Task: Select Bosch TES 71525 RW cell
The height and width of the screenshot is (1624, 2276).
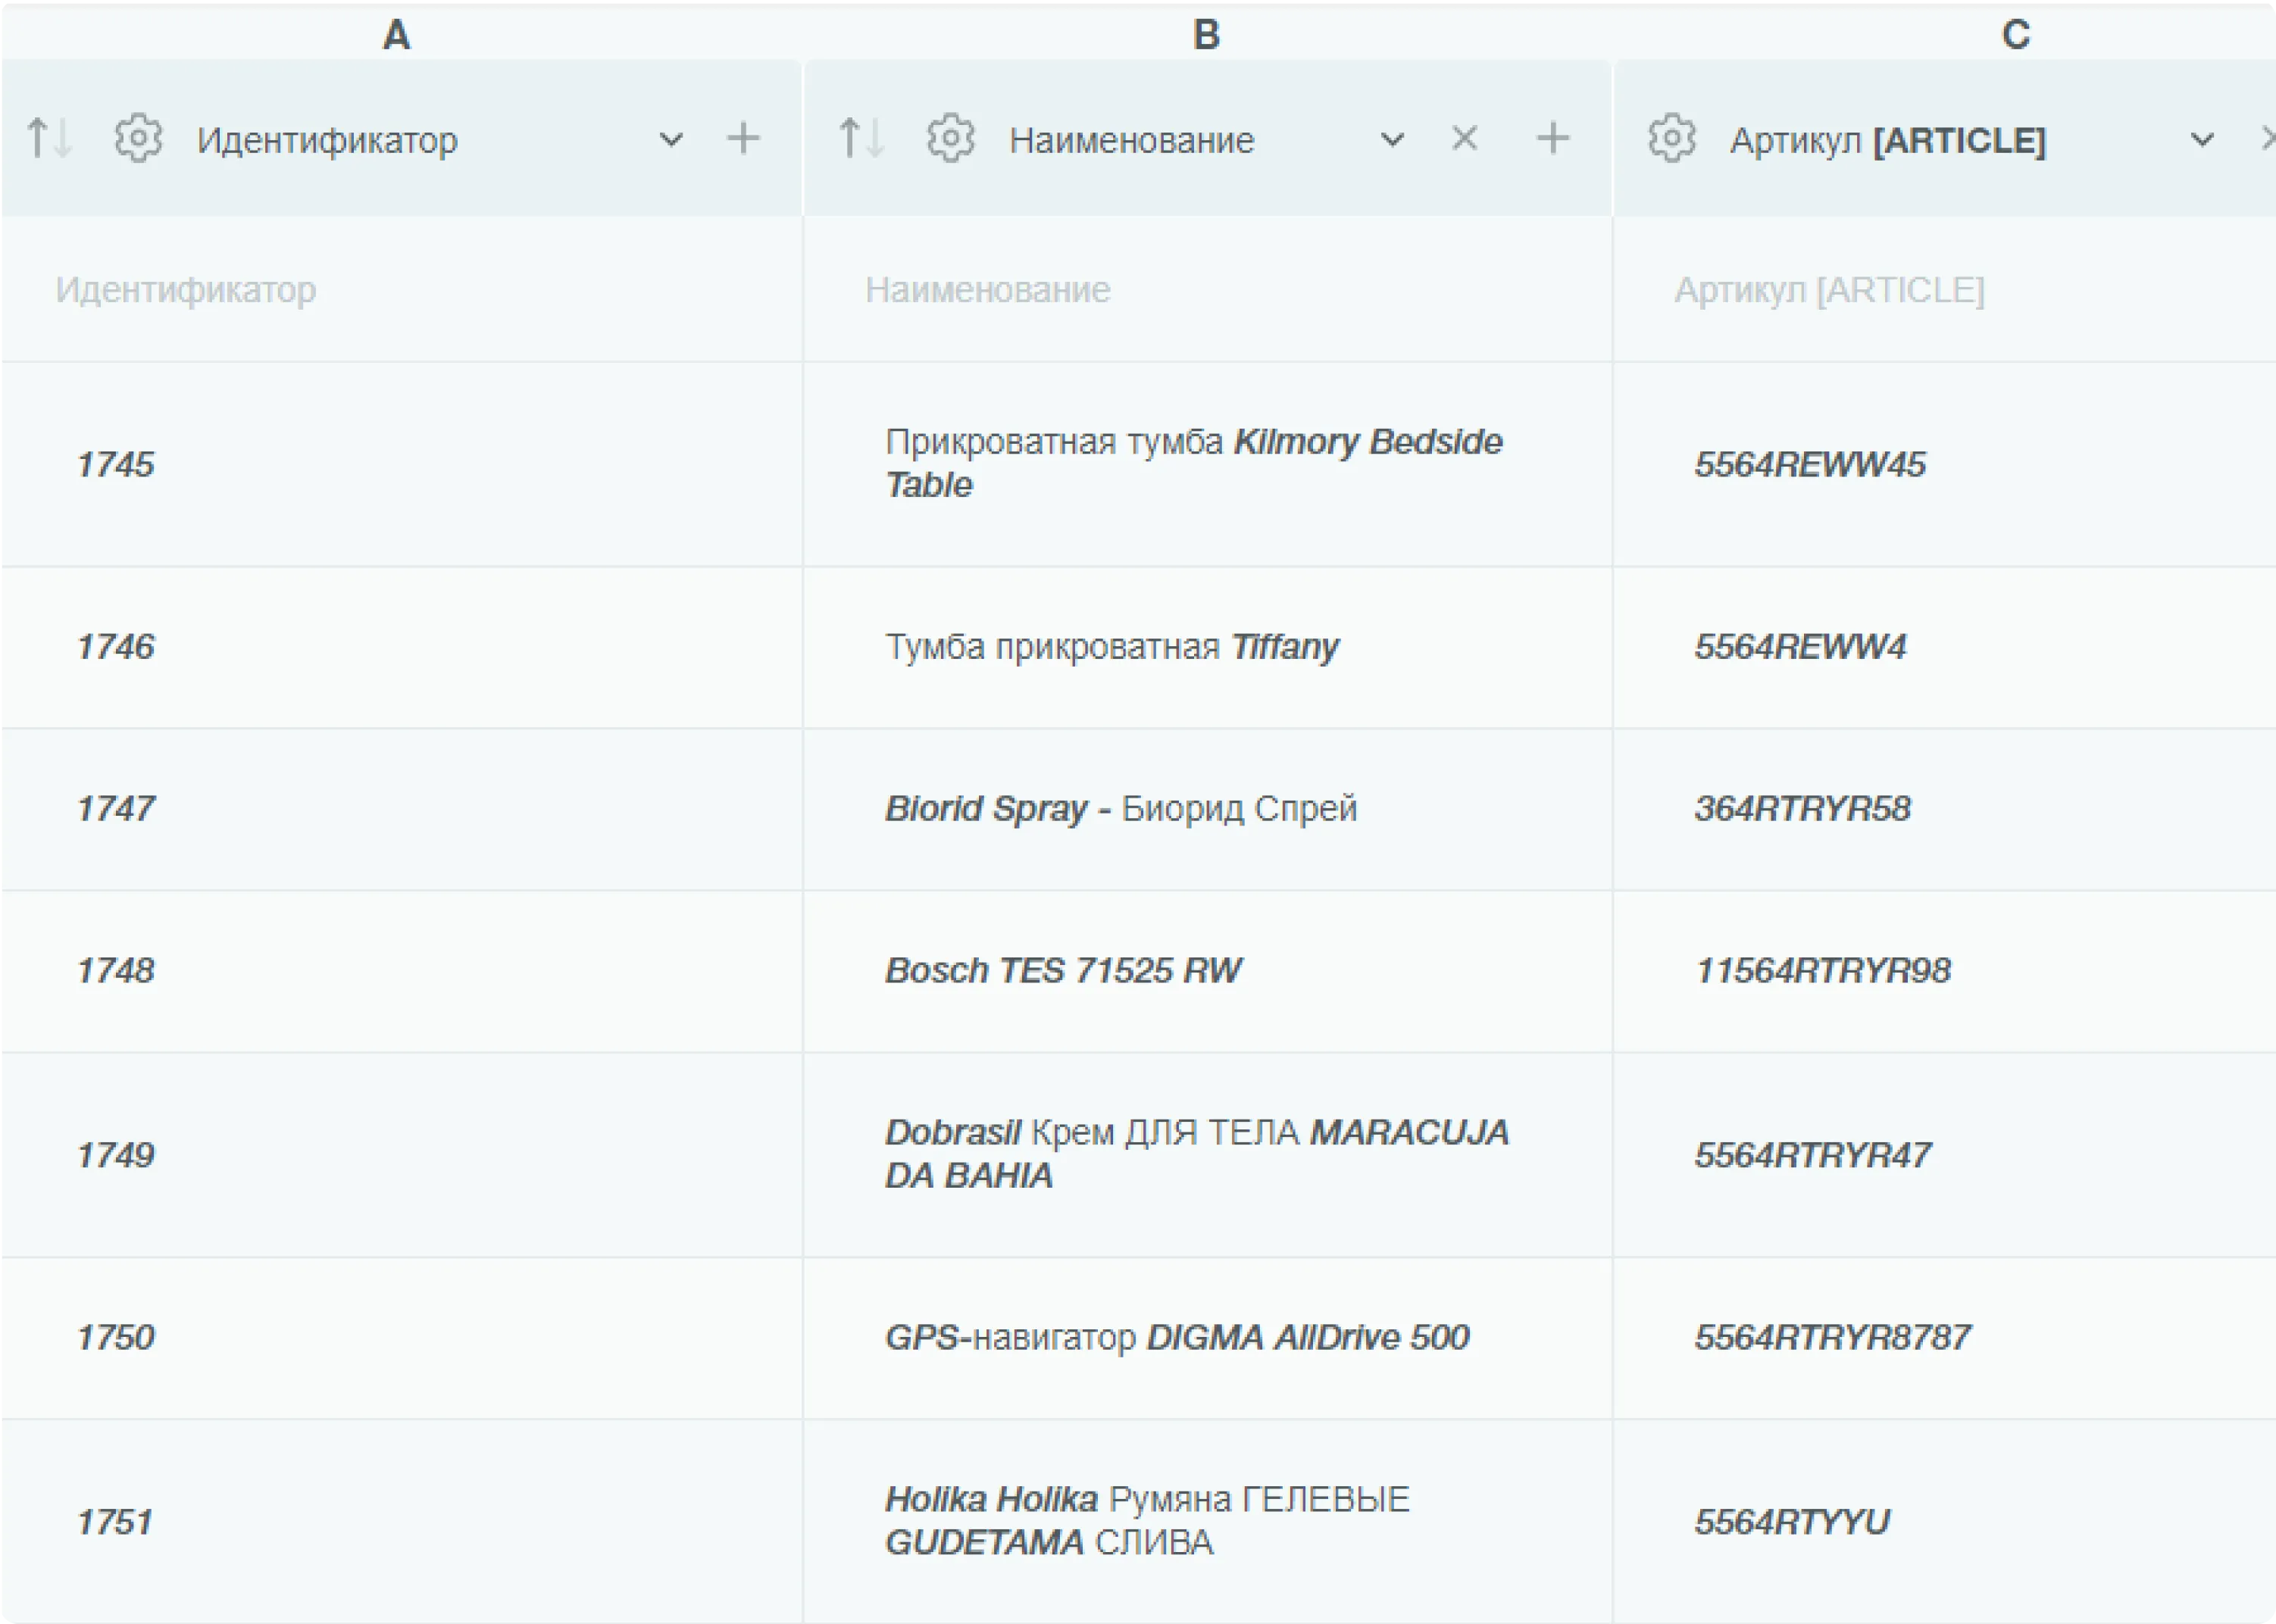Action: [x=1062, y=970]
